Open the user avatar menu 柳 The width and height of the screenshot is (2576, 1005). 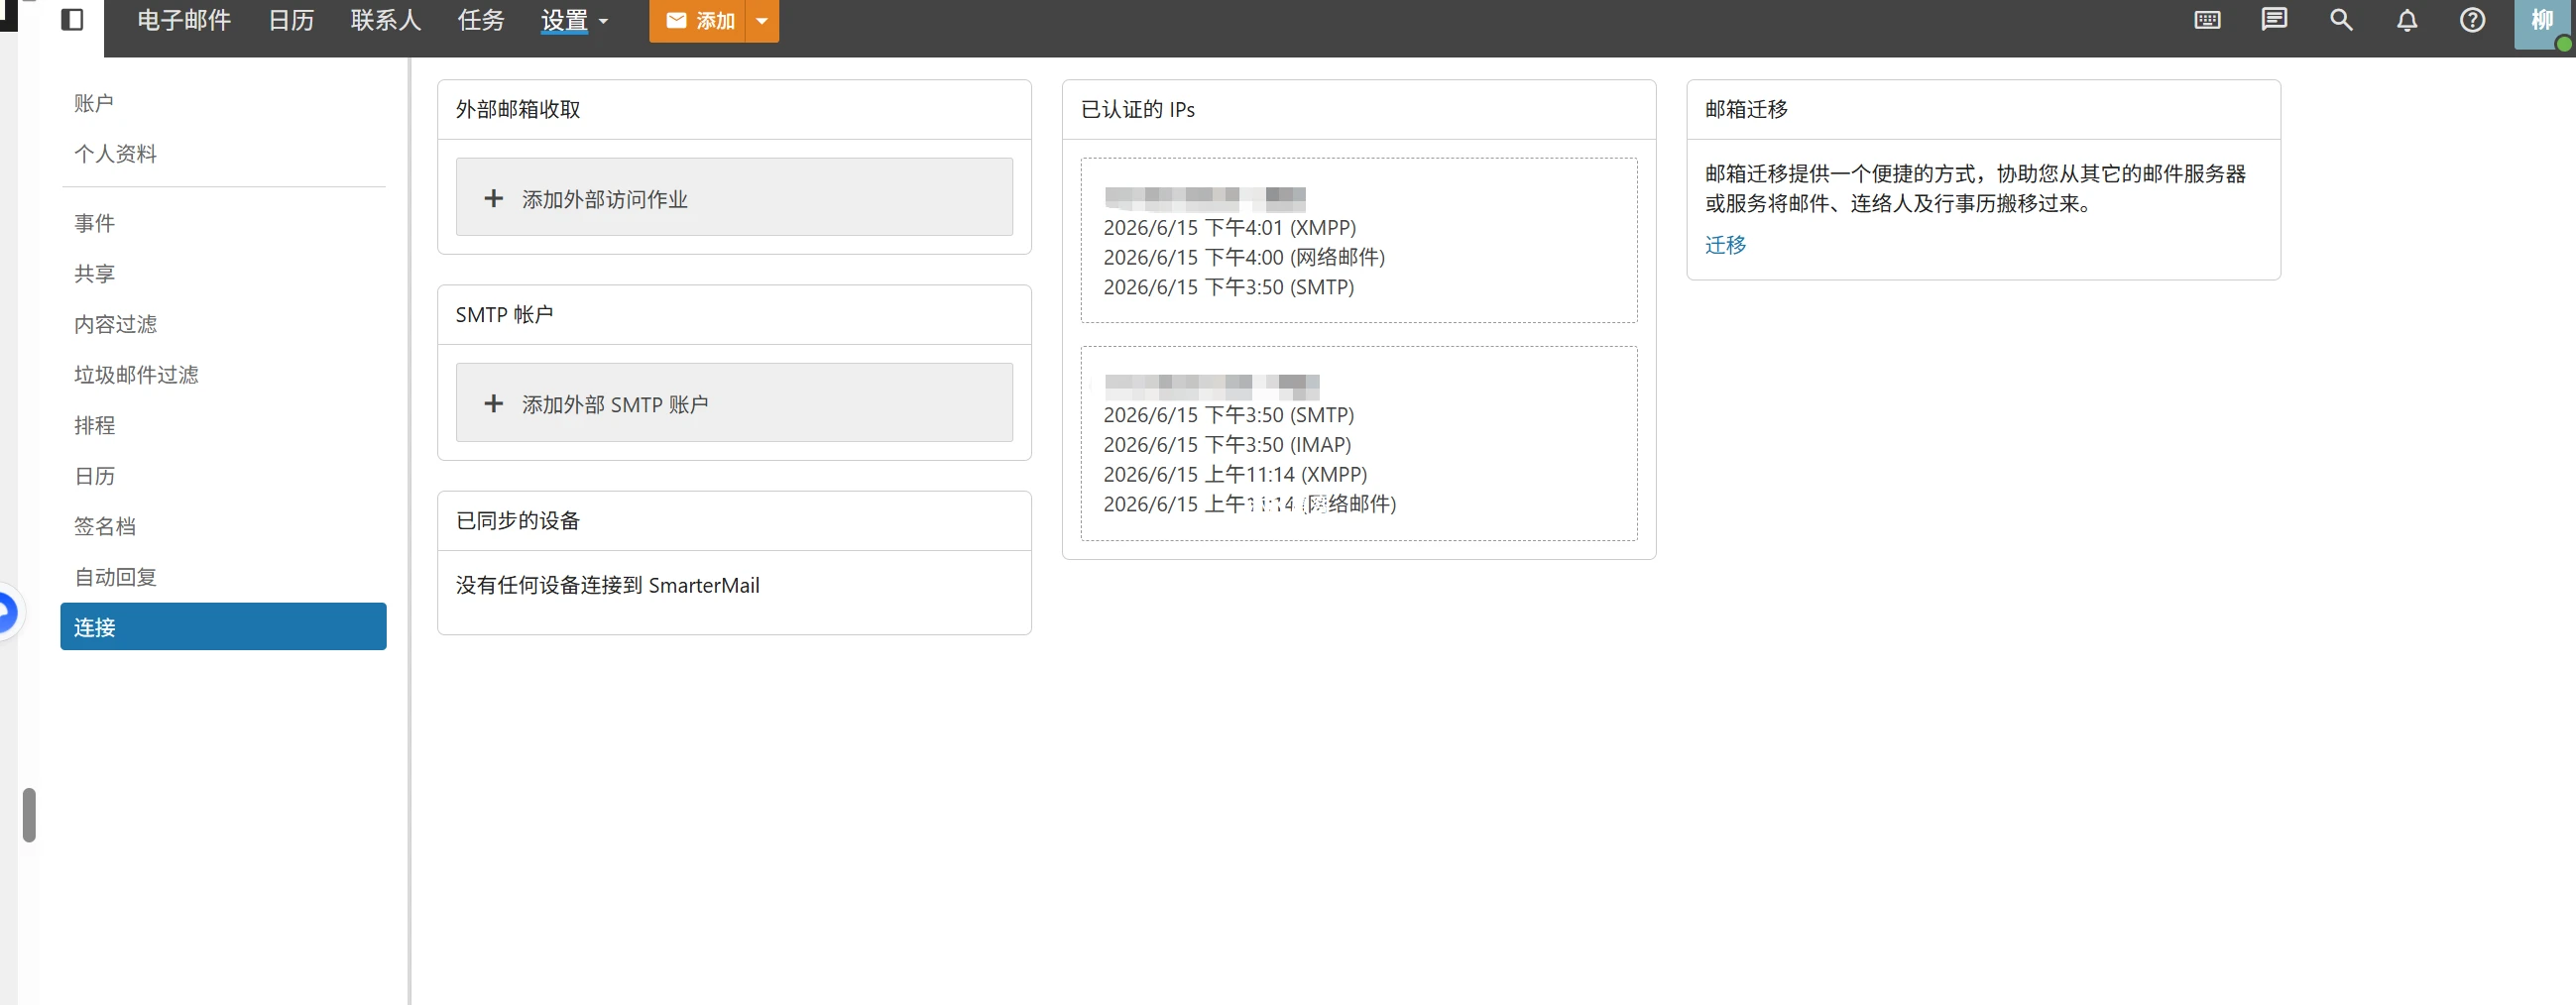pyautogui.click(x=2543, y=22)
